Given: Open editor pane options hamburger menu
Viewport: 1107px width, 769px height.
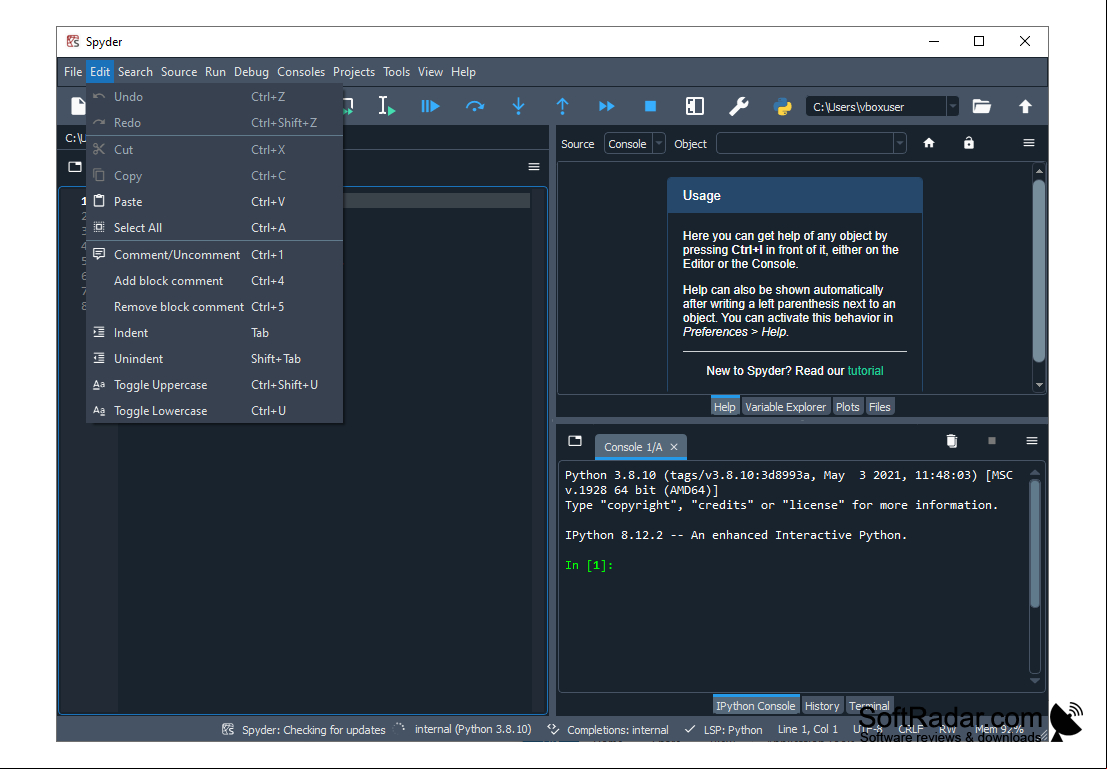Looking at the screenshot, I should pos(534,167).
